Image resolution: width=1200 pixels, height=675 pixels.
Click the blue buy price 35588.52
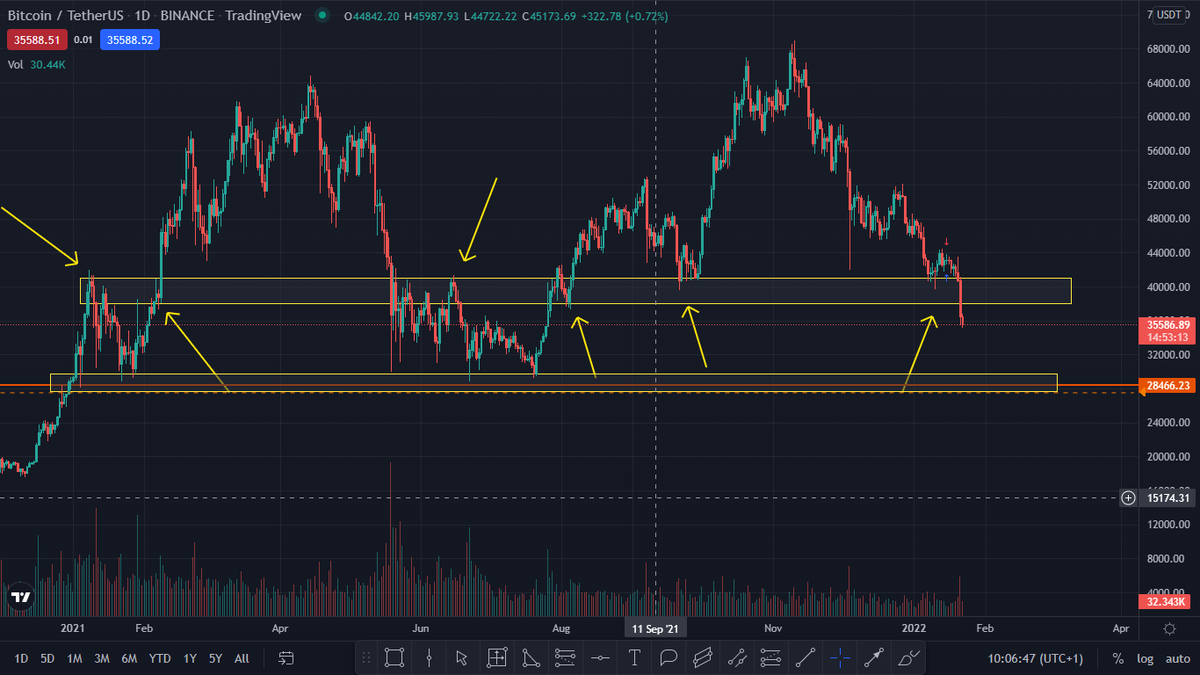129,40
